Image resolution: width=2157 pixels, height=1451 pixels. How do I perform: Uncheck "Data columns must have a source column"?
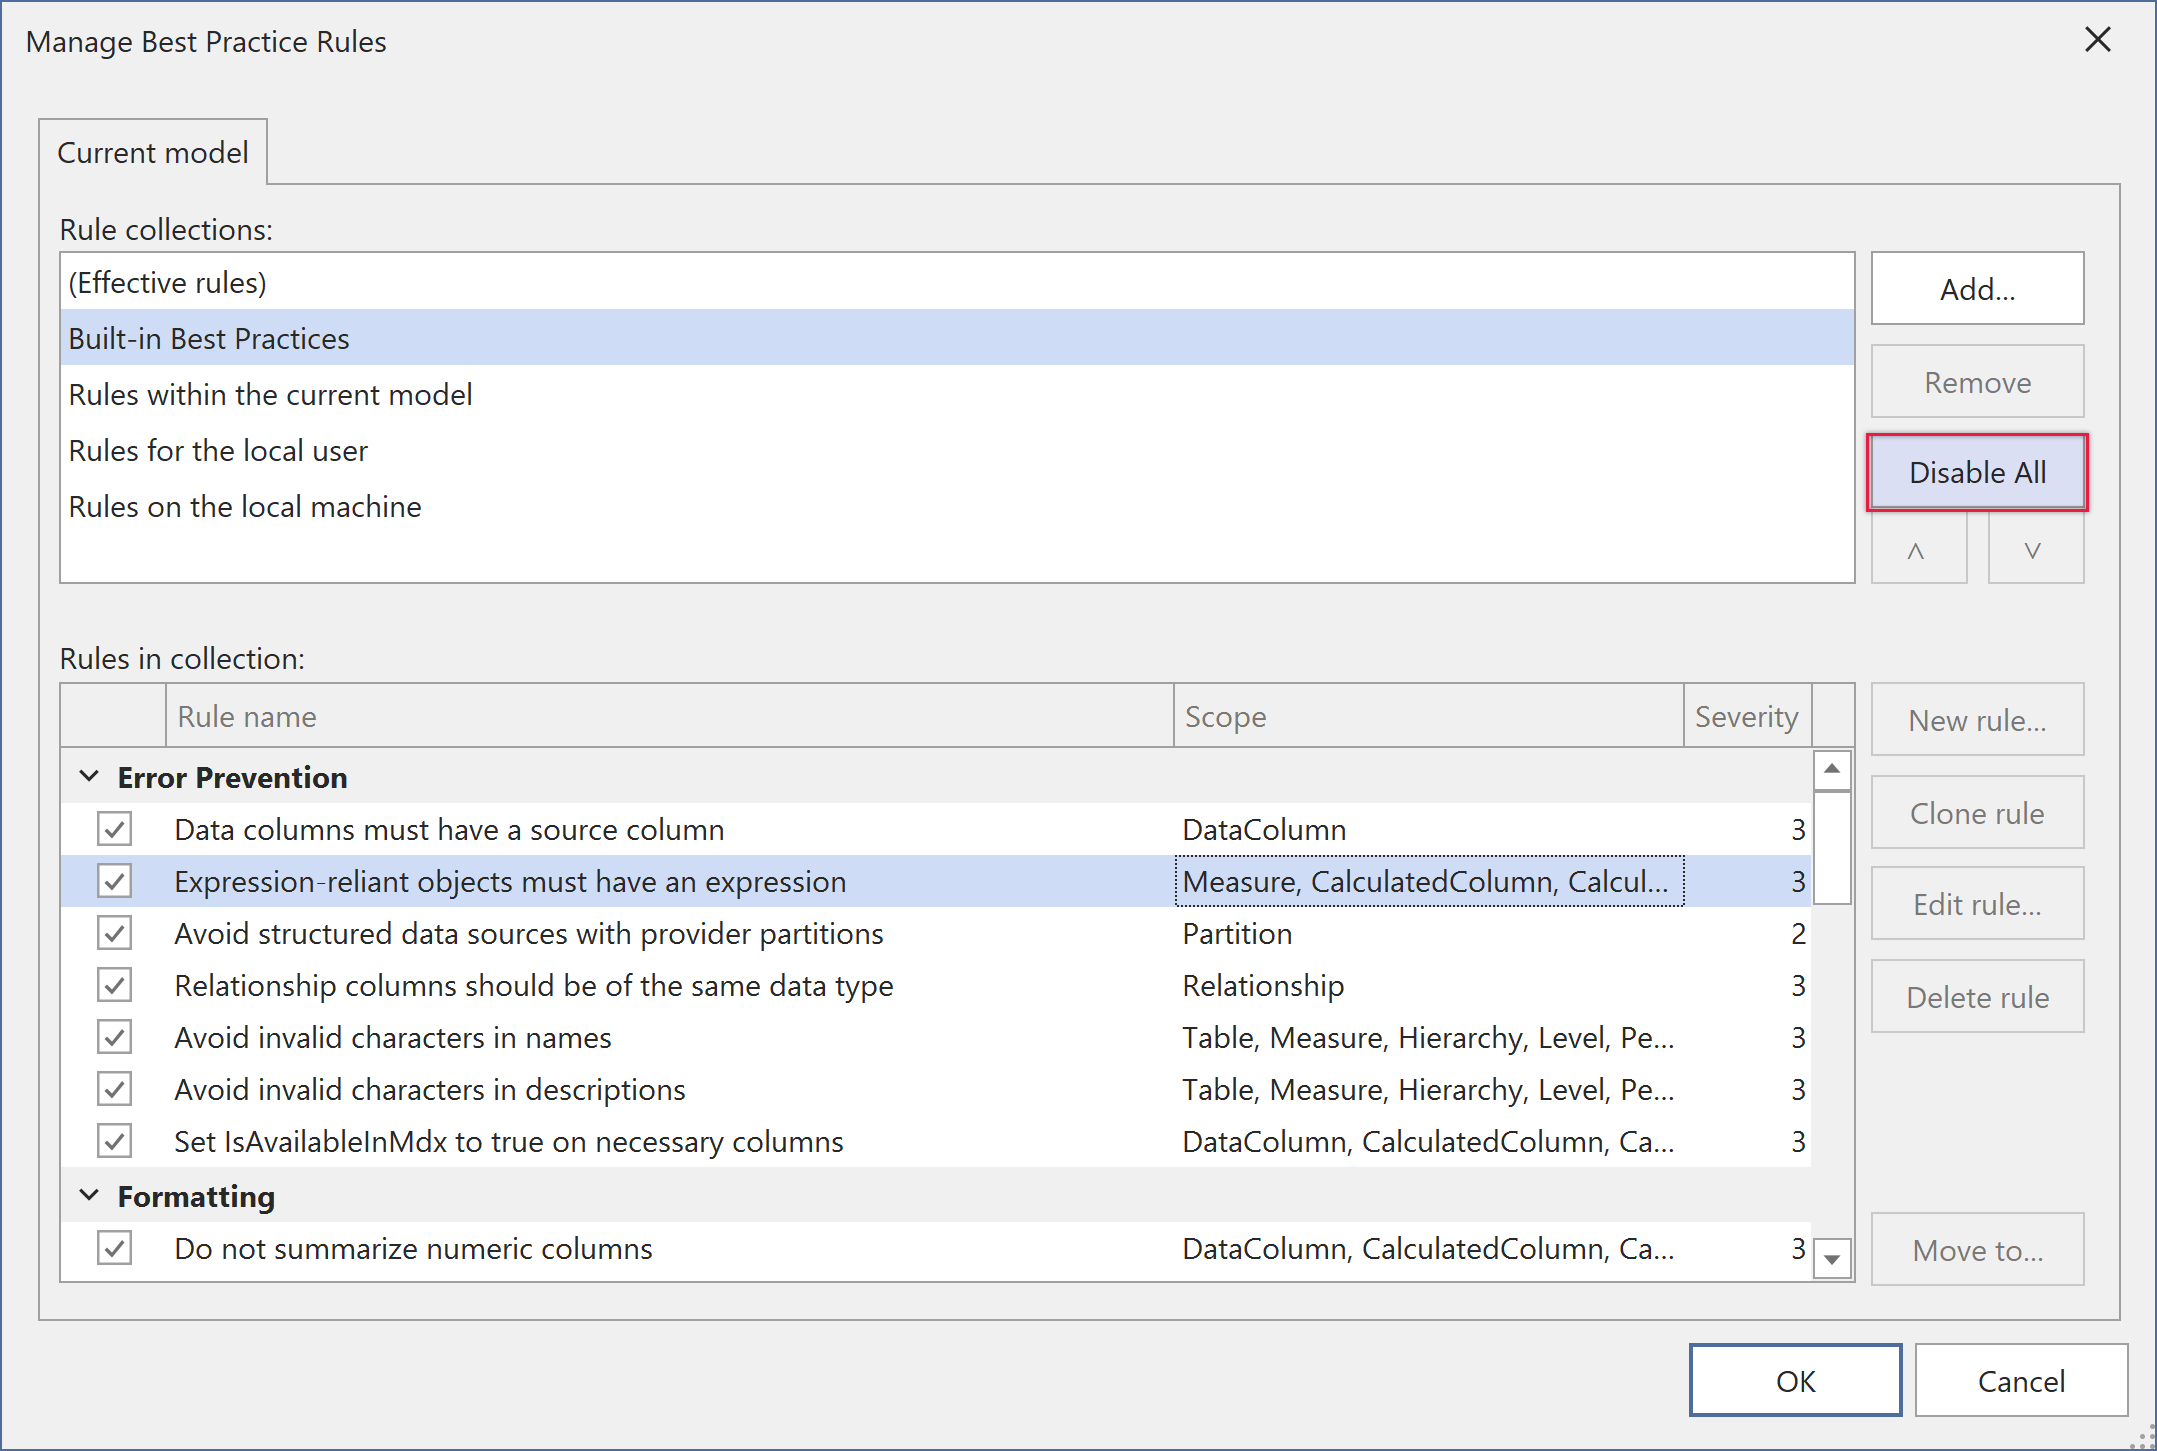(x=113, y=829)
